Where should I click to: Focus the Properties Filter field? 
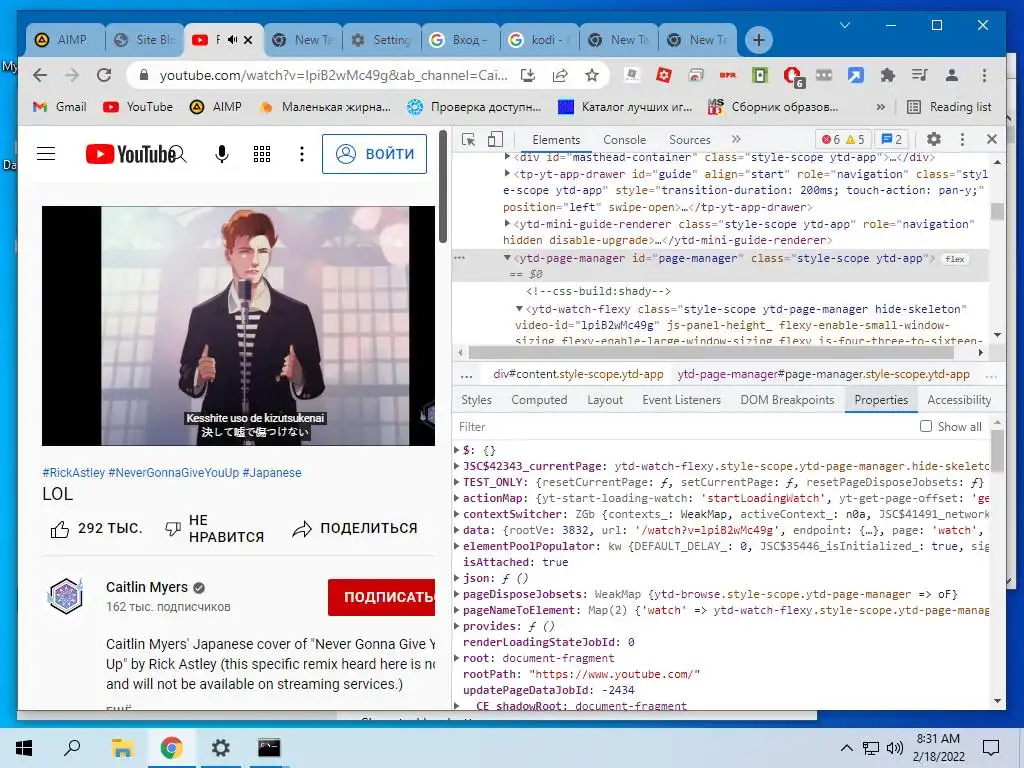(682, 426)
